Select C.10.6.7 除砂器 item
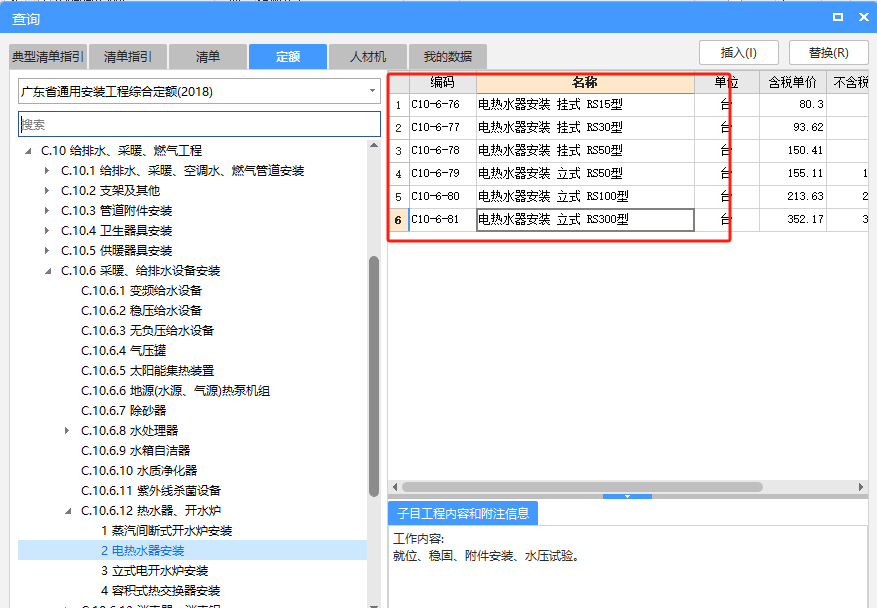The width and height of the screenshot is (877, 608). click(x=124, y=411)
